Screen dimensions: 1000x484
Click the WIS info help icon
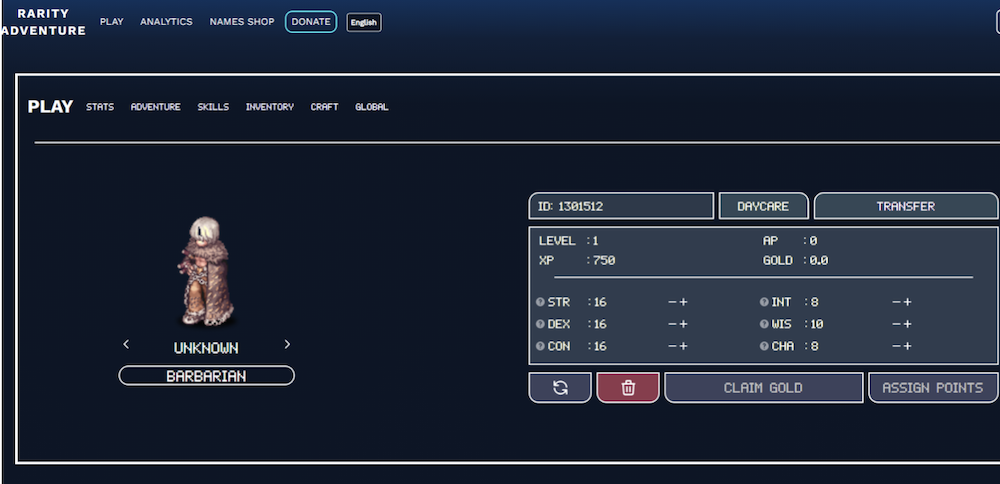(764, 324)
